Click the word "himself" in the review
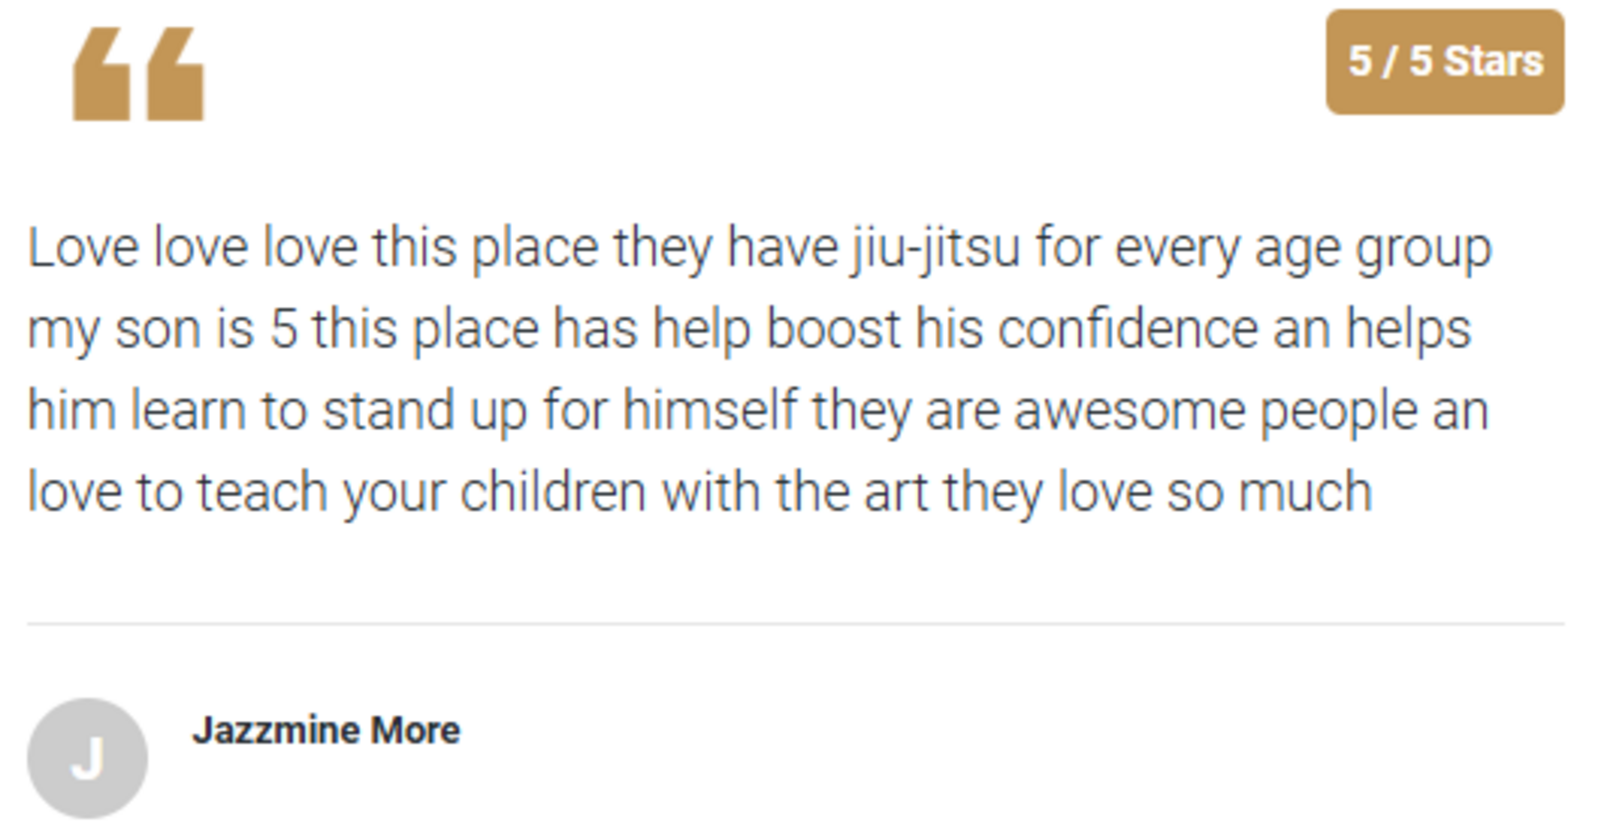 click(x=709, y=411)
